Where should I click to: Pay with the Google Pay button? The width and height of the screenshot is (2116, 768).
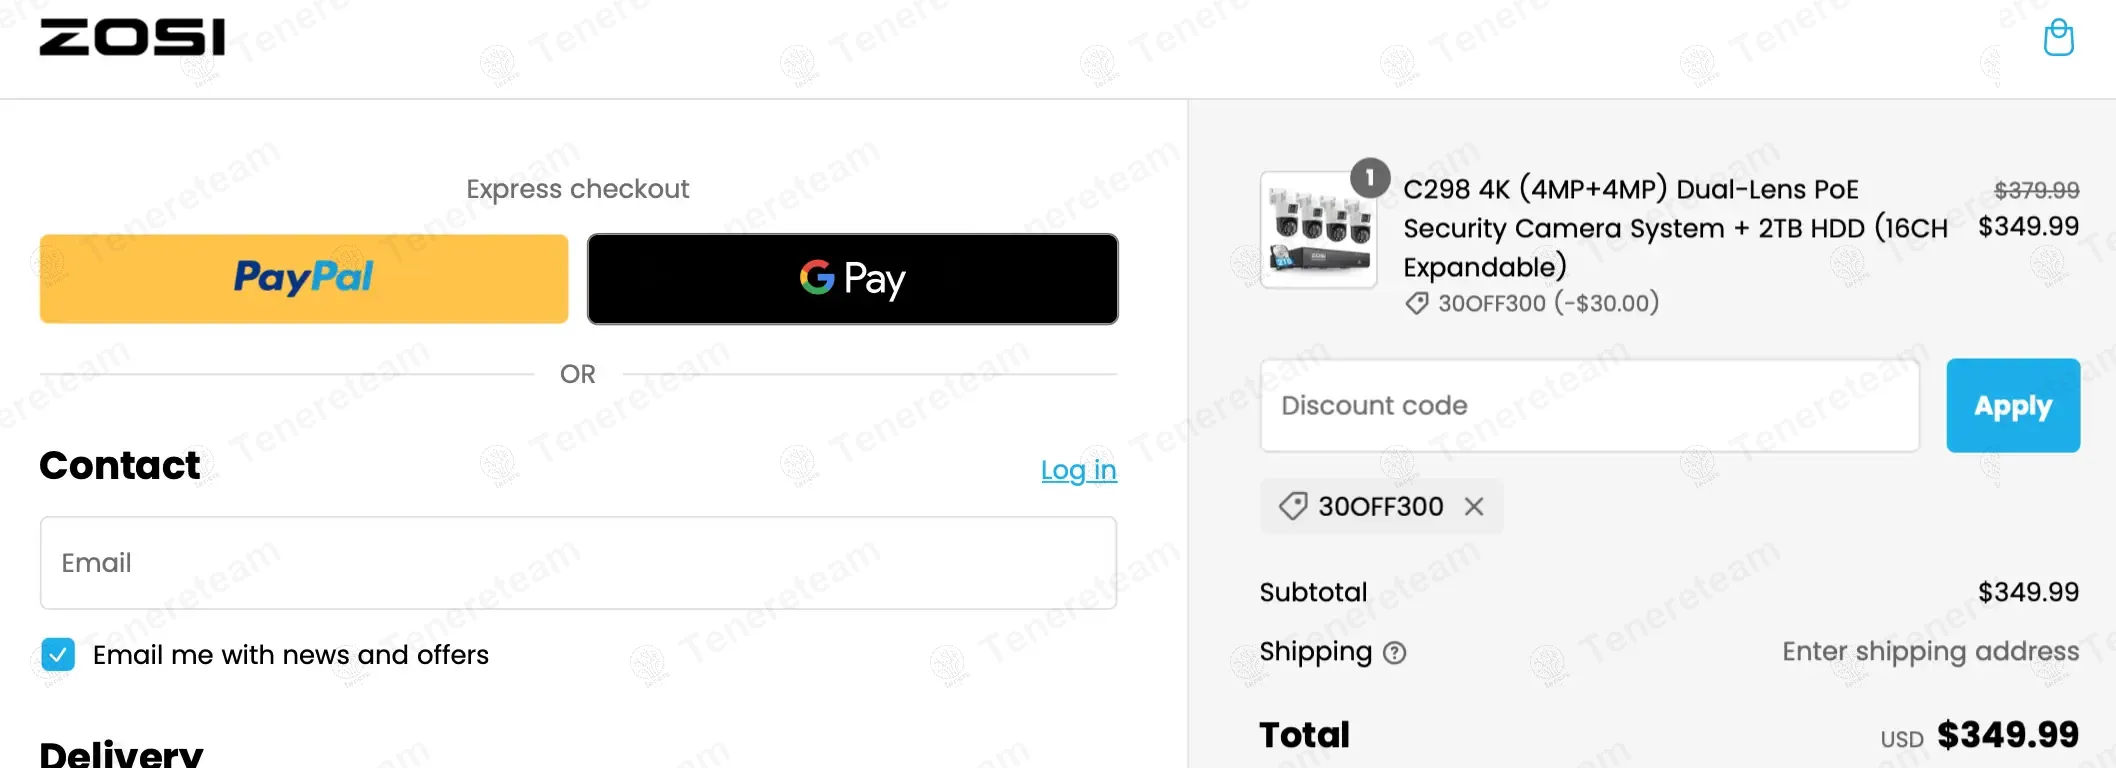point(852,279)
